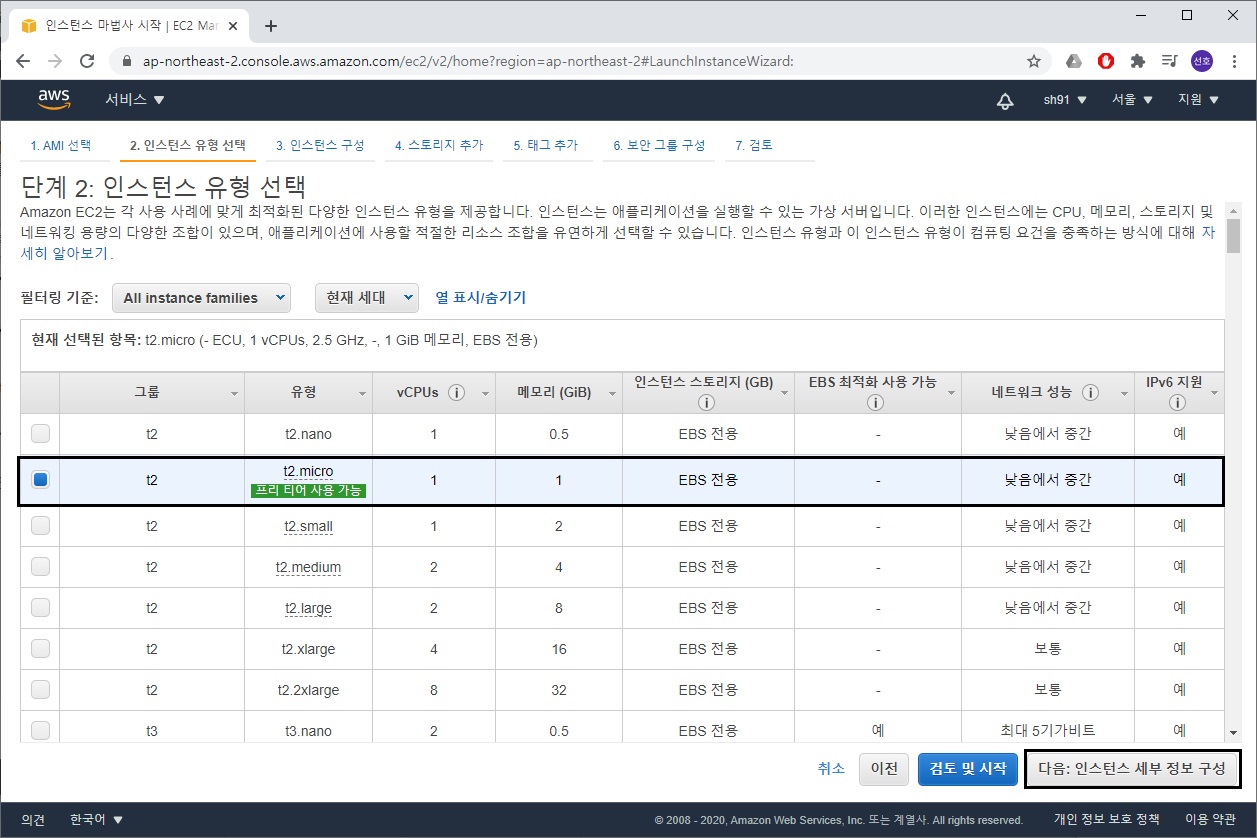Go to step 5. 태그 추가

546,146
